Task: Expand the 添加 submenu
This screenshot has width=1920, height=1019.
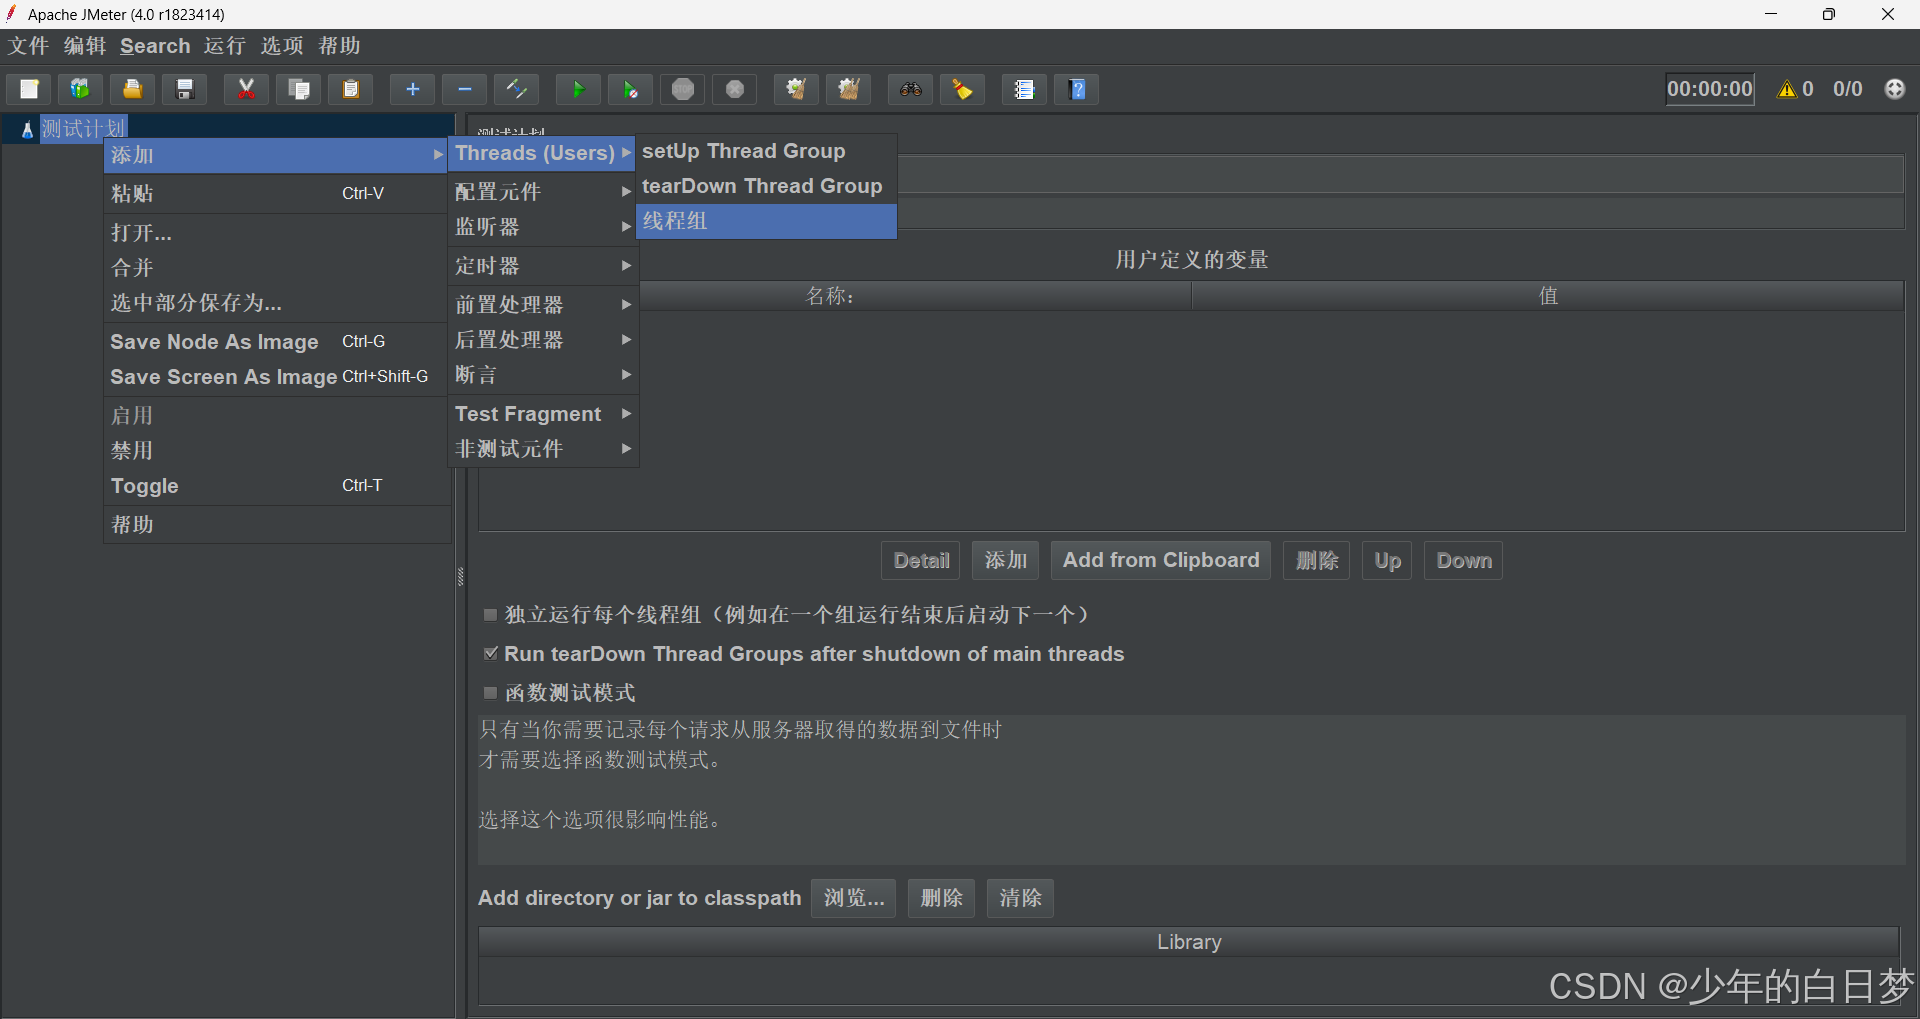Action: pyautogui.click(x=275, y=155)
